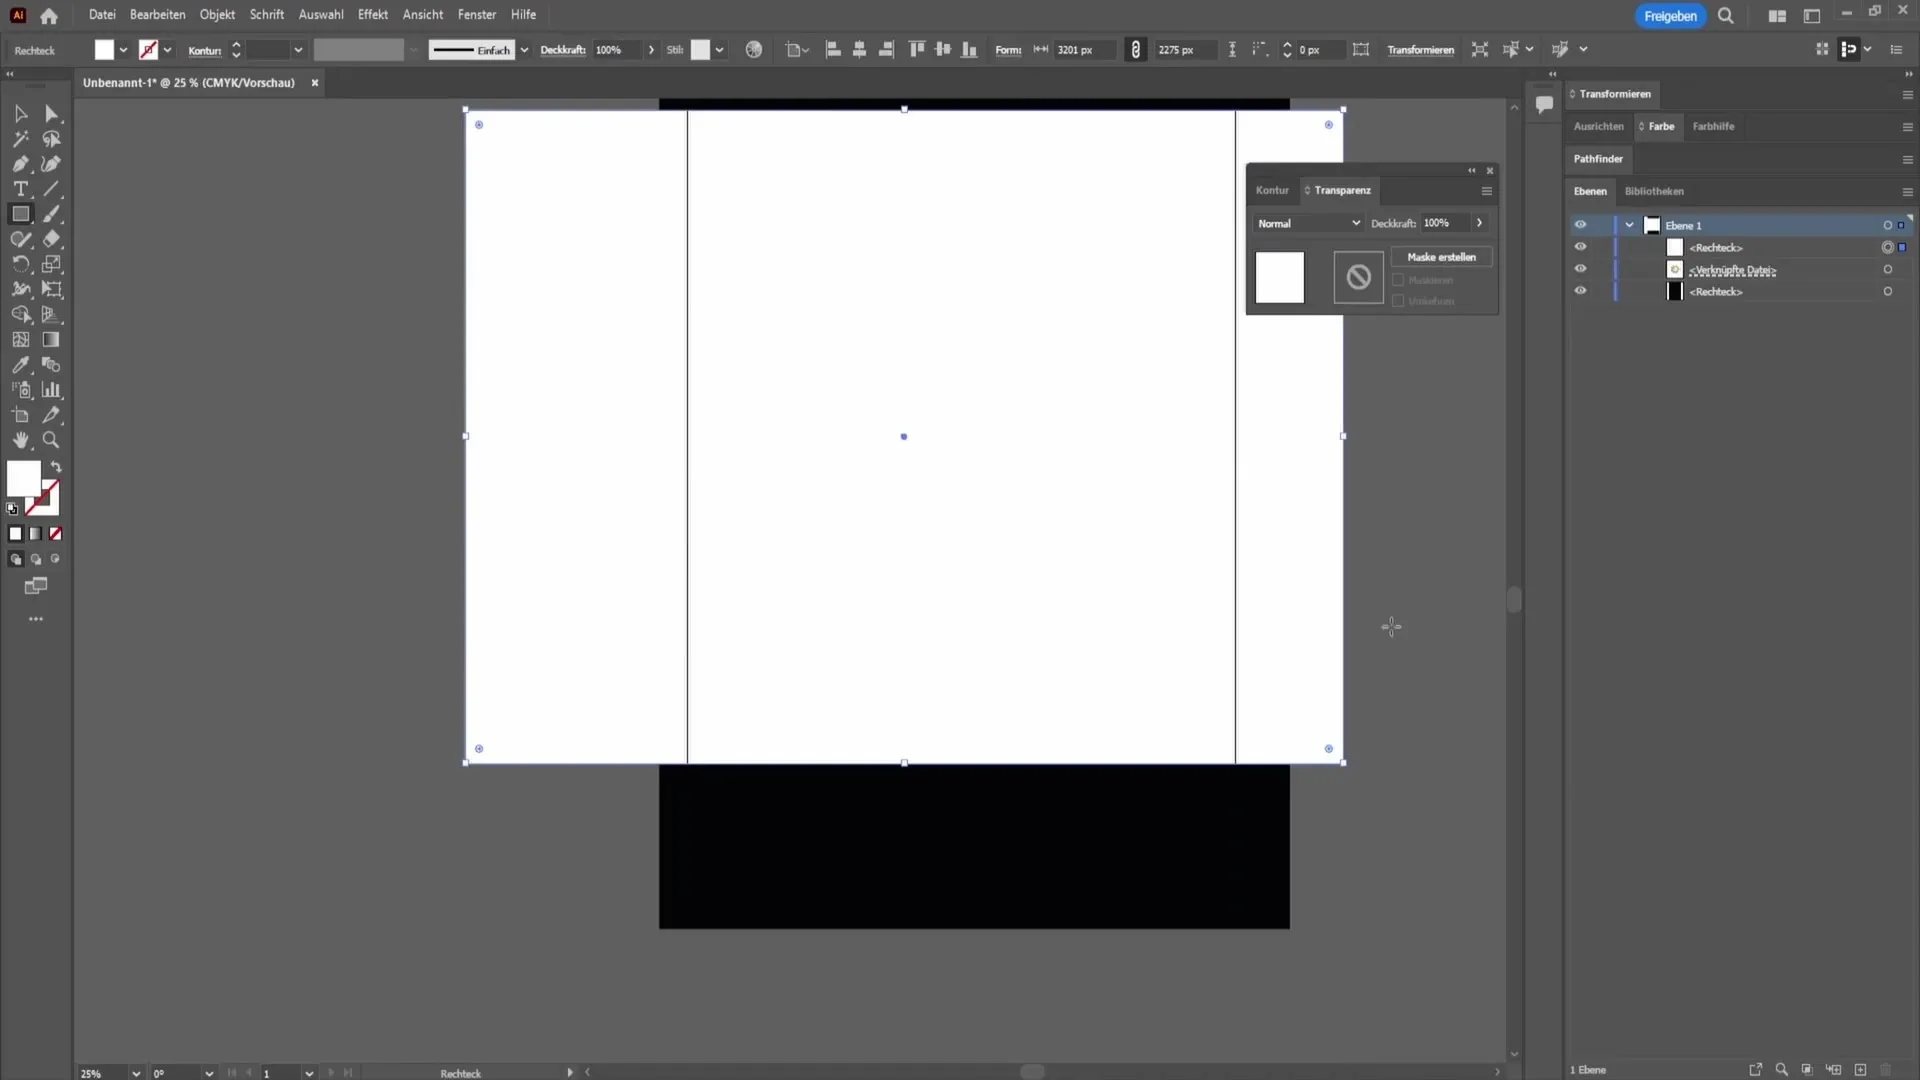Viewport: 1920px width, 1080px height.
Task: Click the Freigeben button
Action: point(1670,16)
